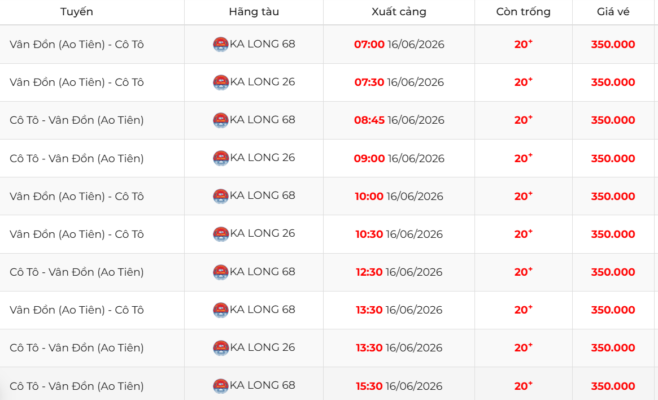Viewport: 658px width, 400px height.
Task: Click the 350.000 price in 10:00 row
Action: pos(613,196)
